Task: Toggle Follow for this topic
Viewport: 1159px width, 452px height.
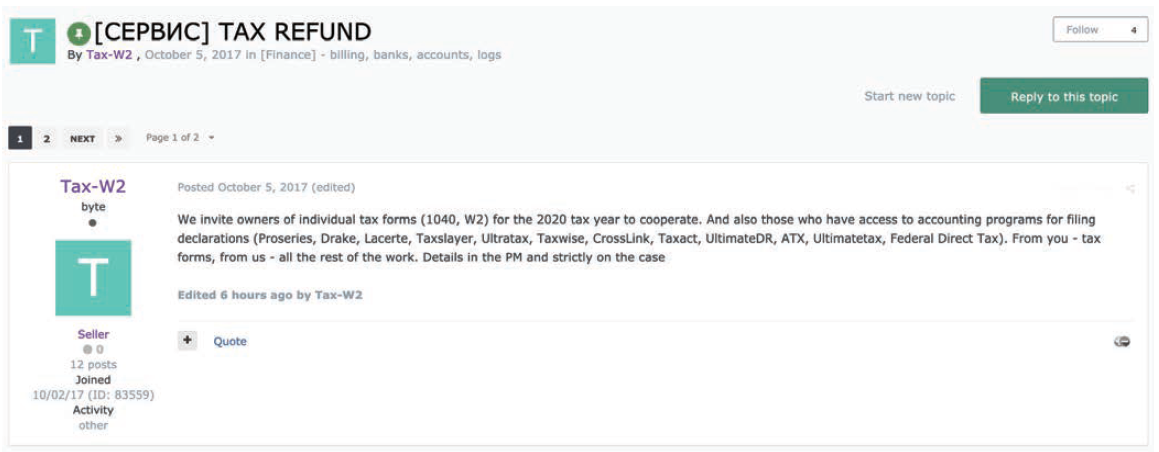Action: pos(1083,30)
